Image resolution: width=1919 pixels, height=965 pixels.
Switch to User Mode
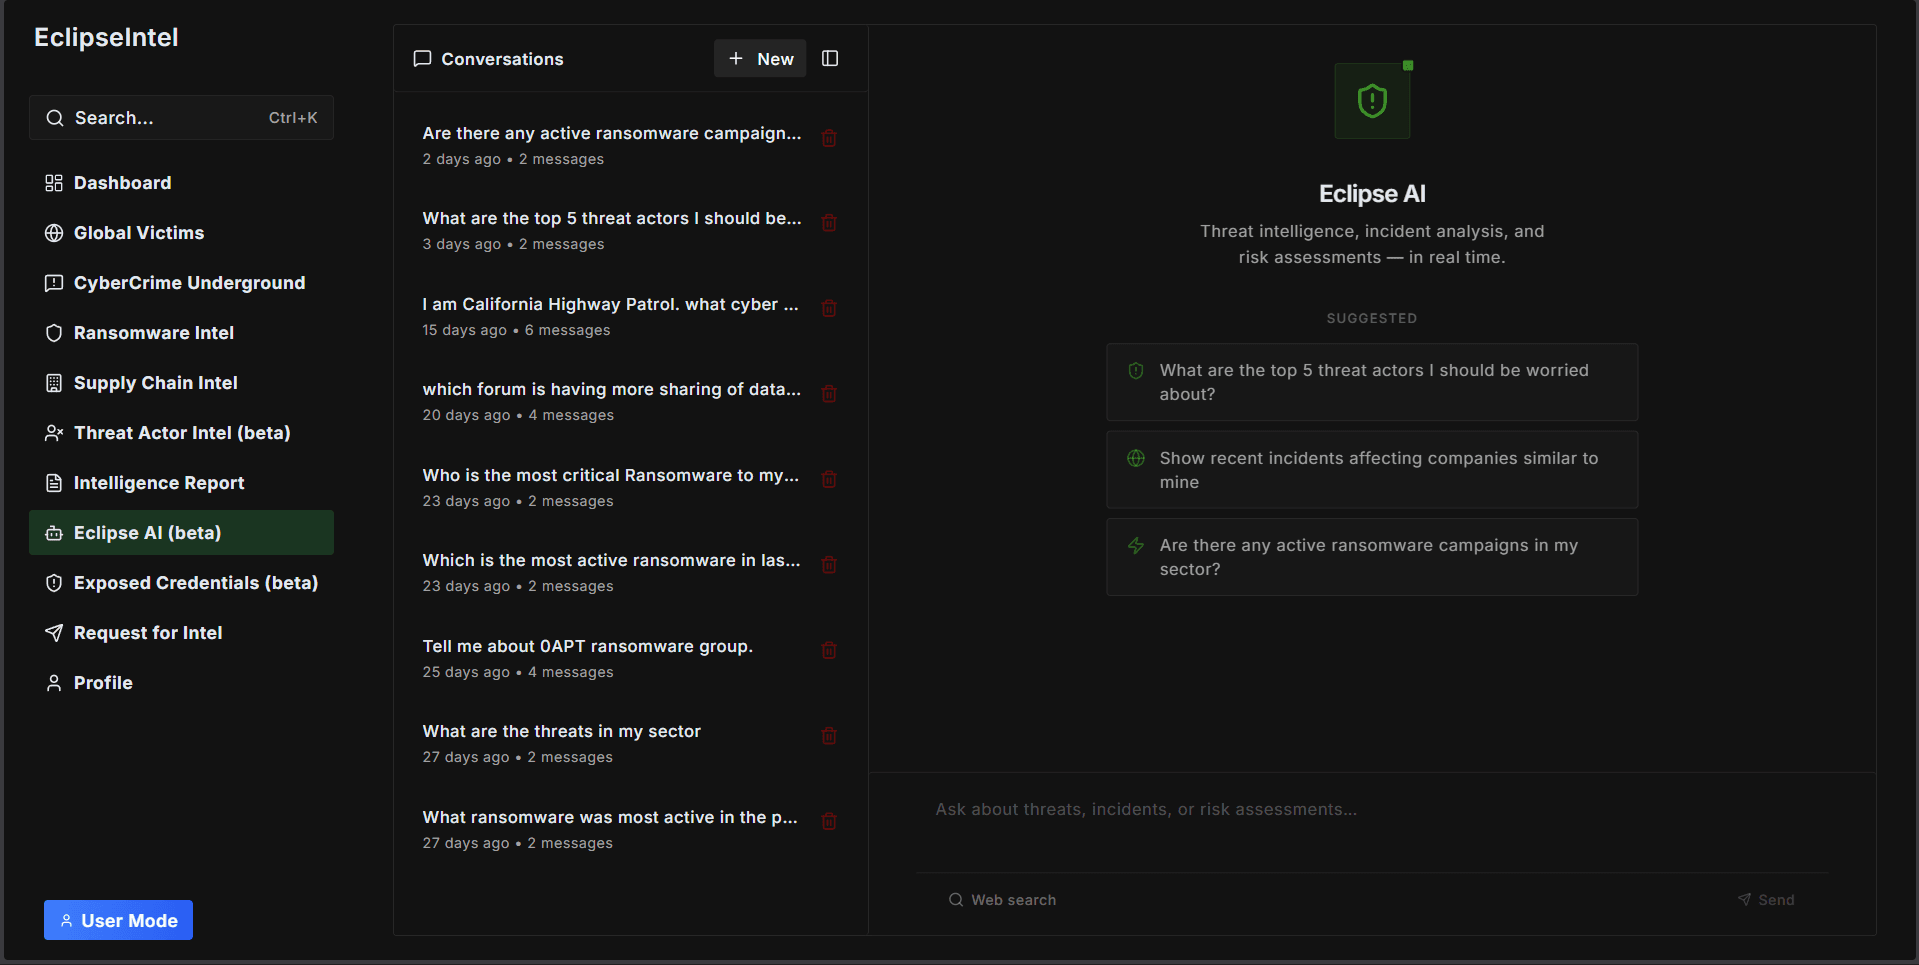pyautogui.click(x=118, y=920)
